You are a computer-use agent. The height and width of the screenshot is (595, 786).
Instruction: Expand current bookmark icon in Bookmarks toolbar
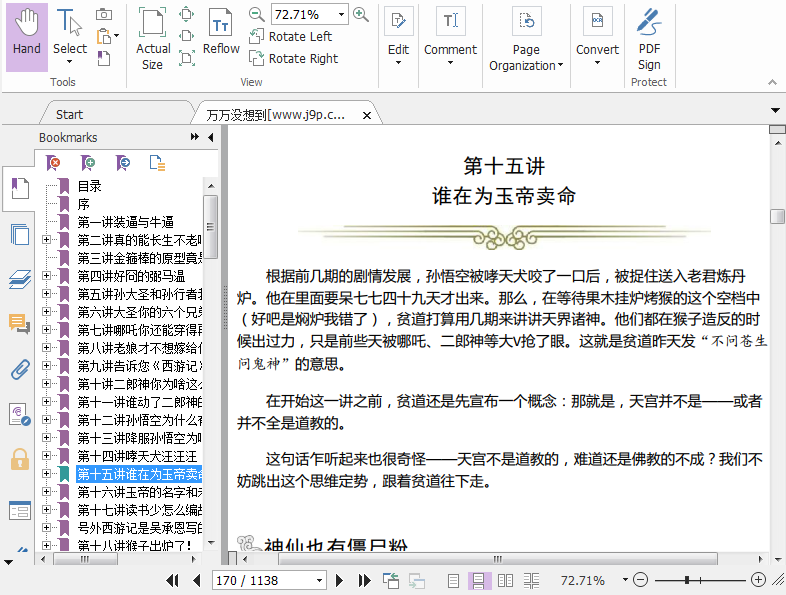coord(157,163)
